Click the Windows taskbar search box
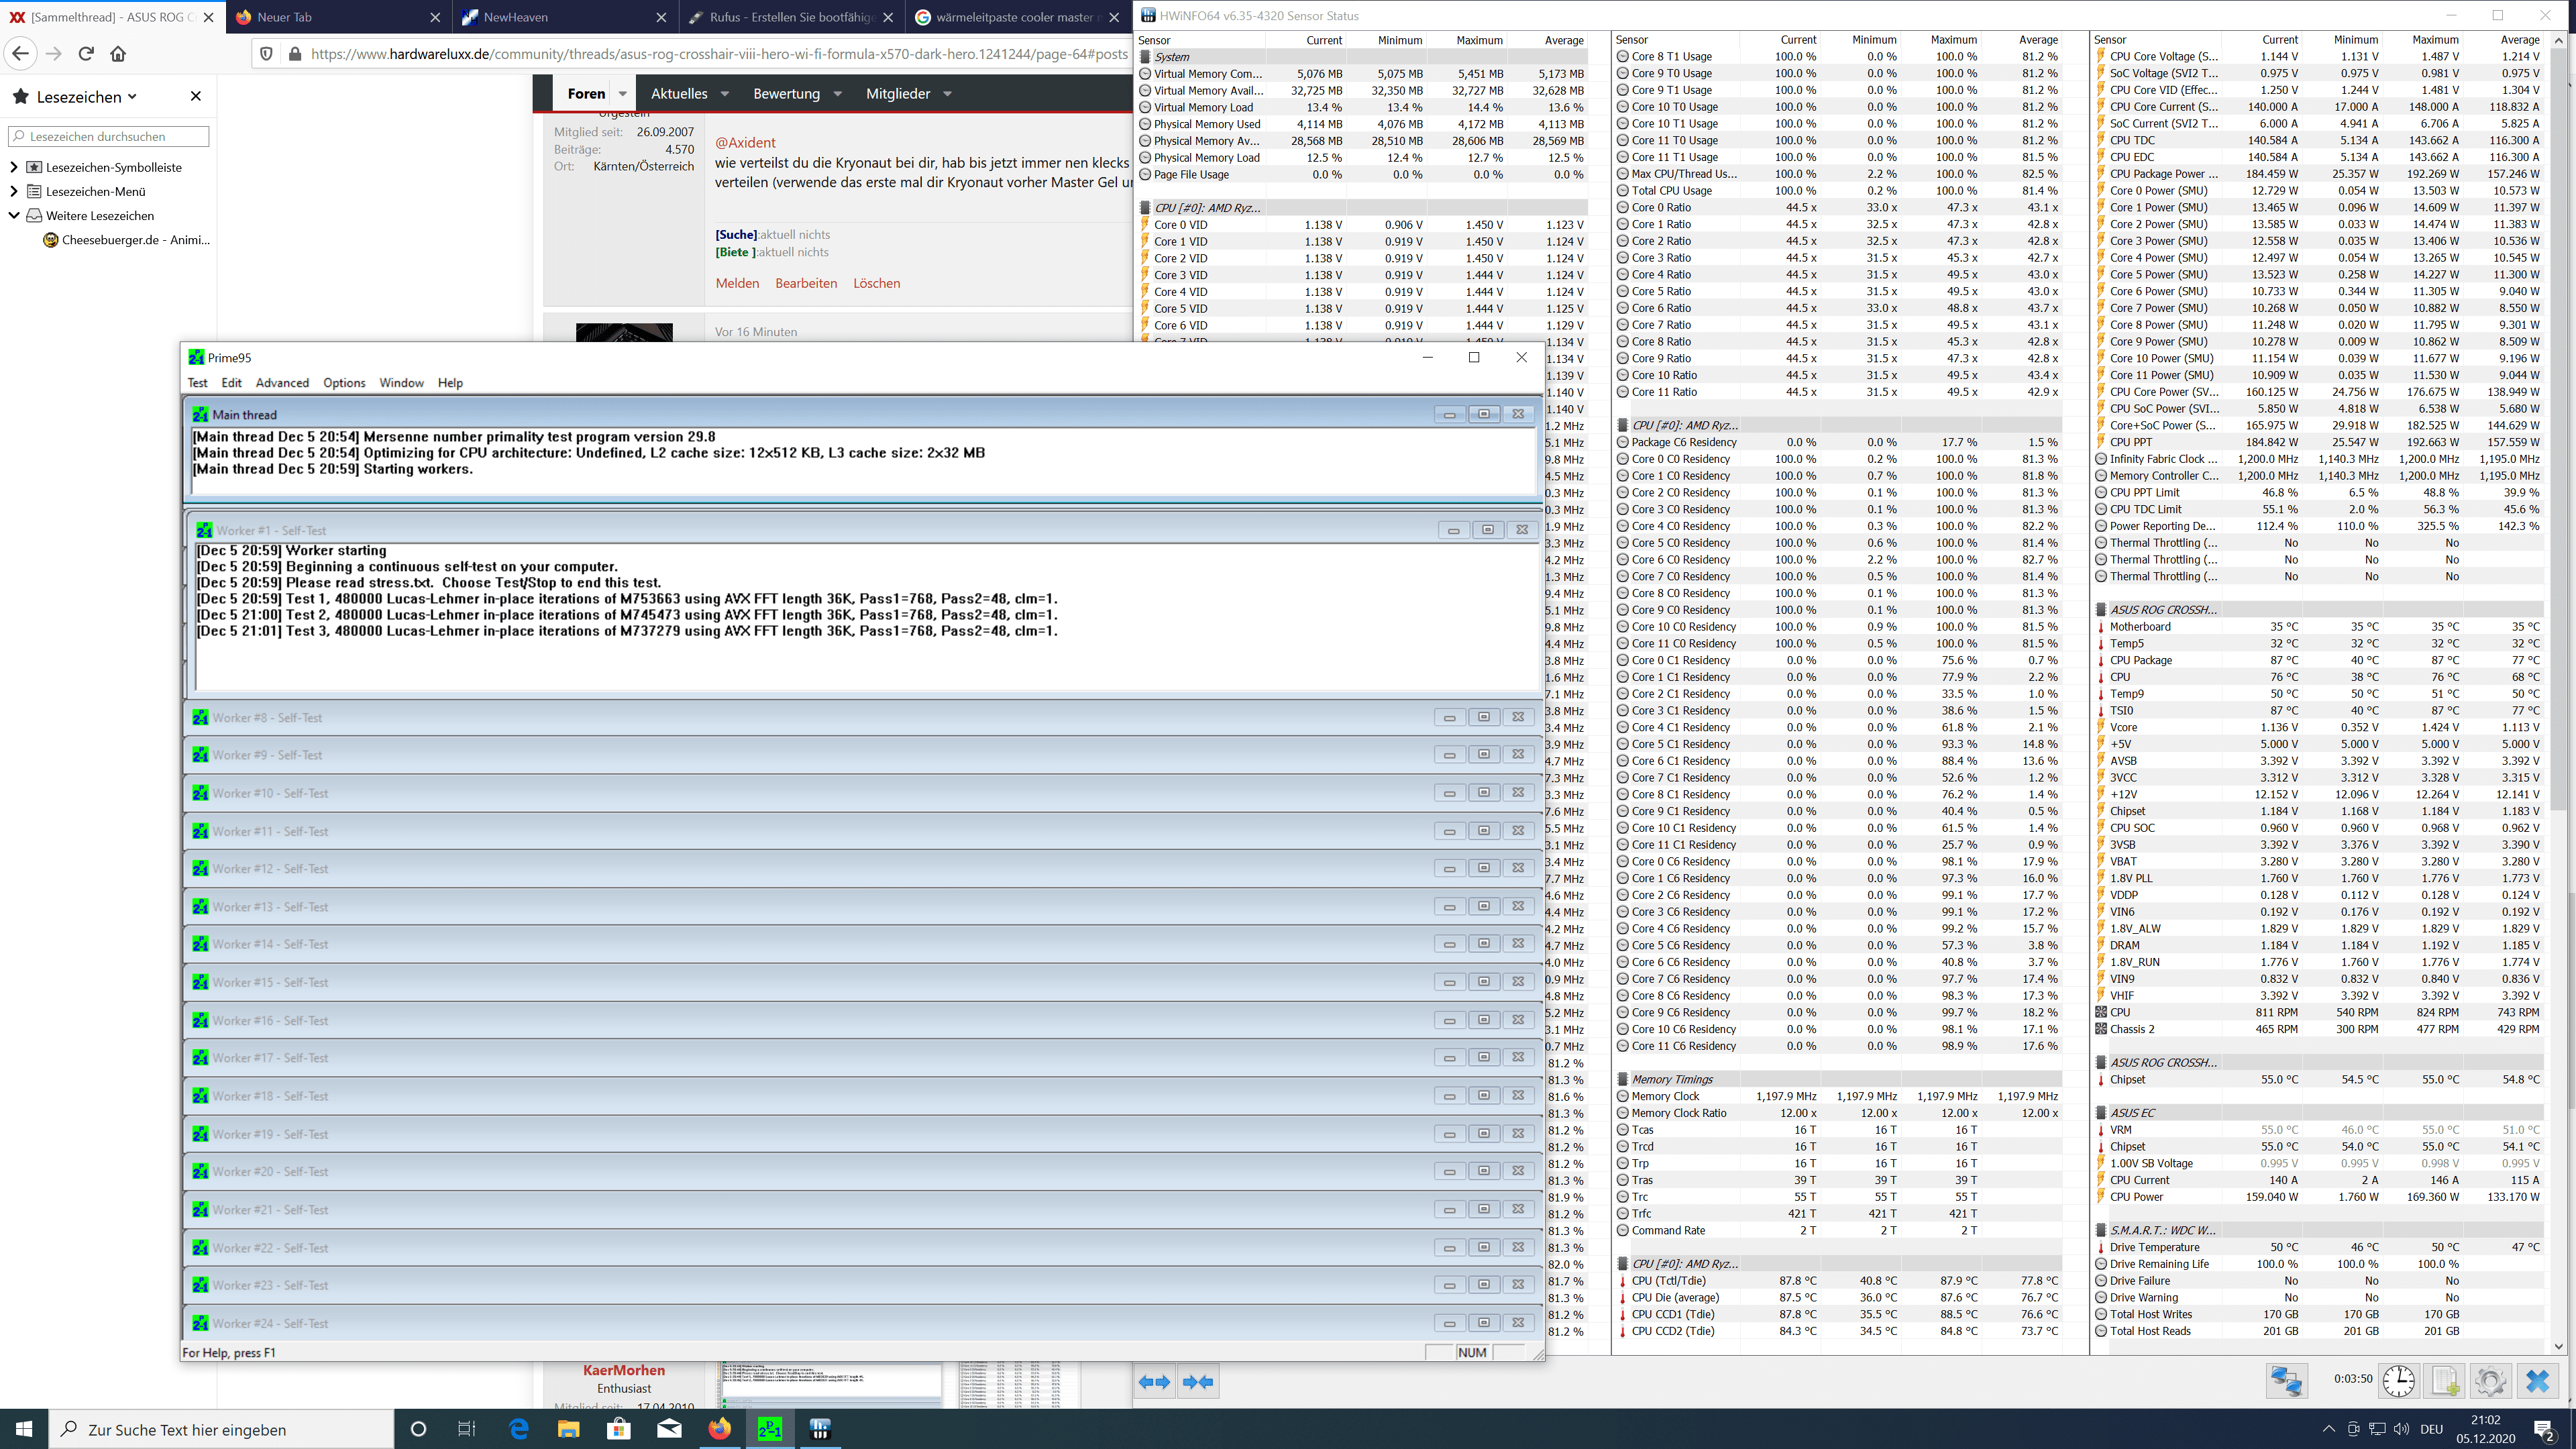Screen dimensions: 2576x1449 tap(221, 1429)
